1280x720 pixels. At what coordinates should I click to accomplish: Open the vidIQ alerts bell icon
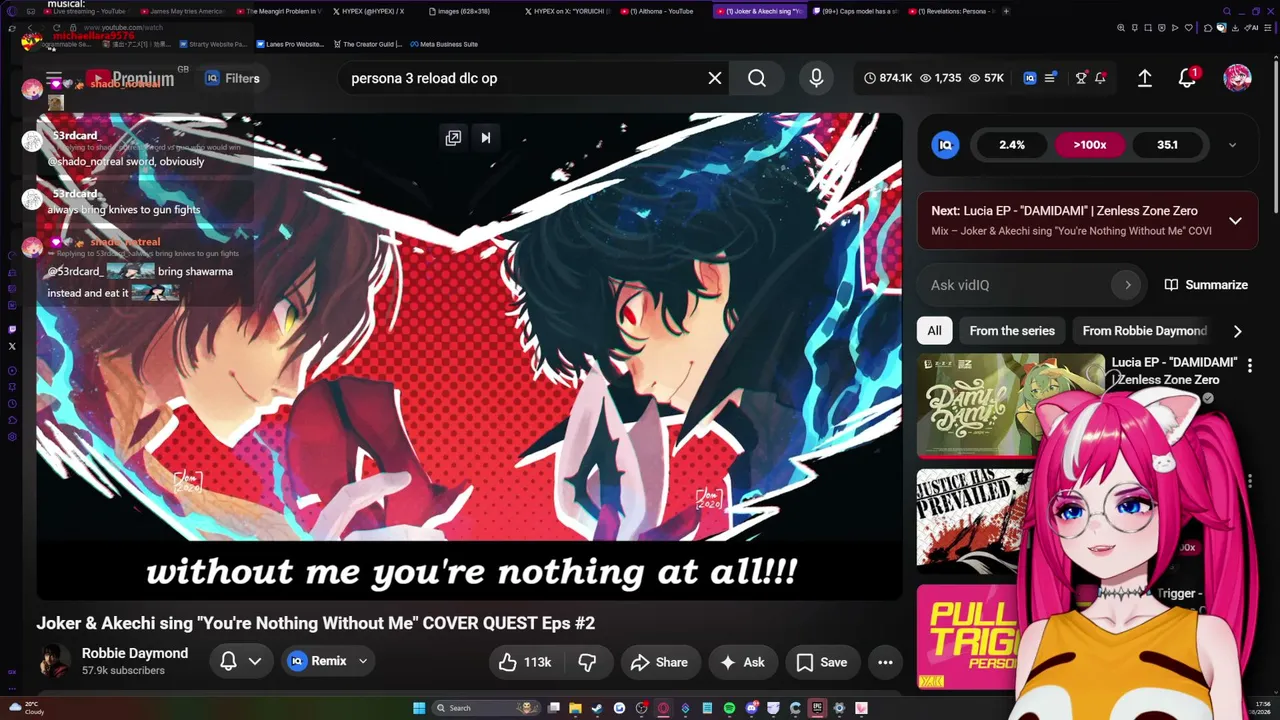[1100, 78]
